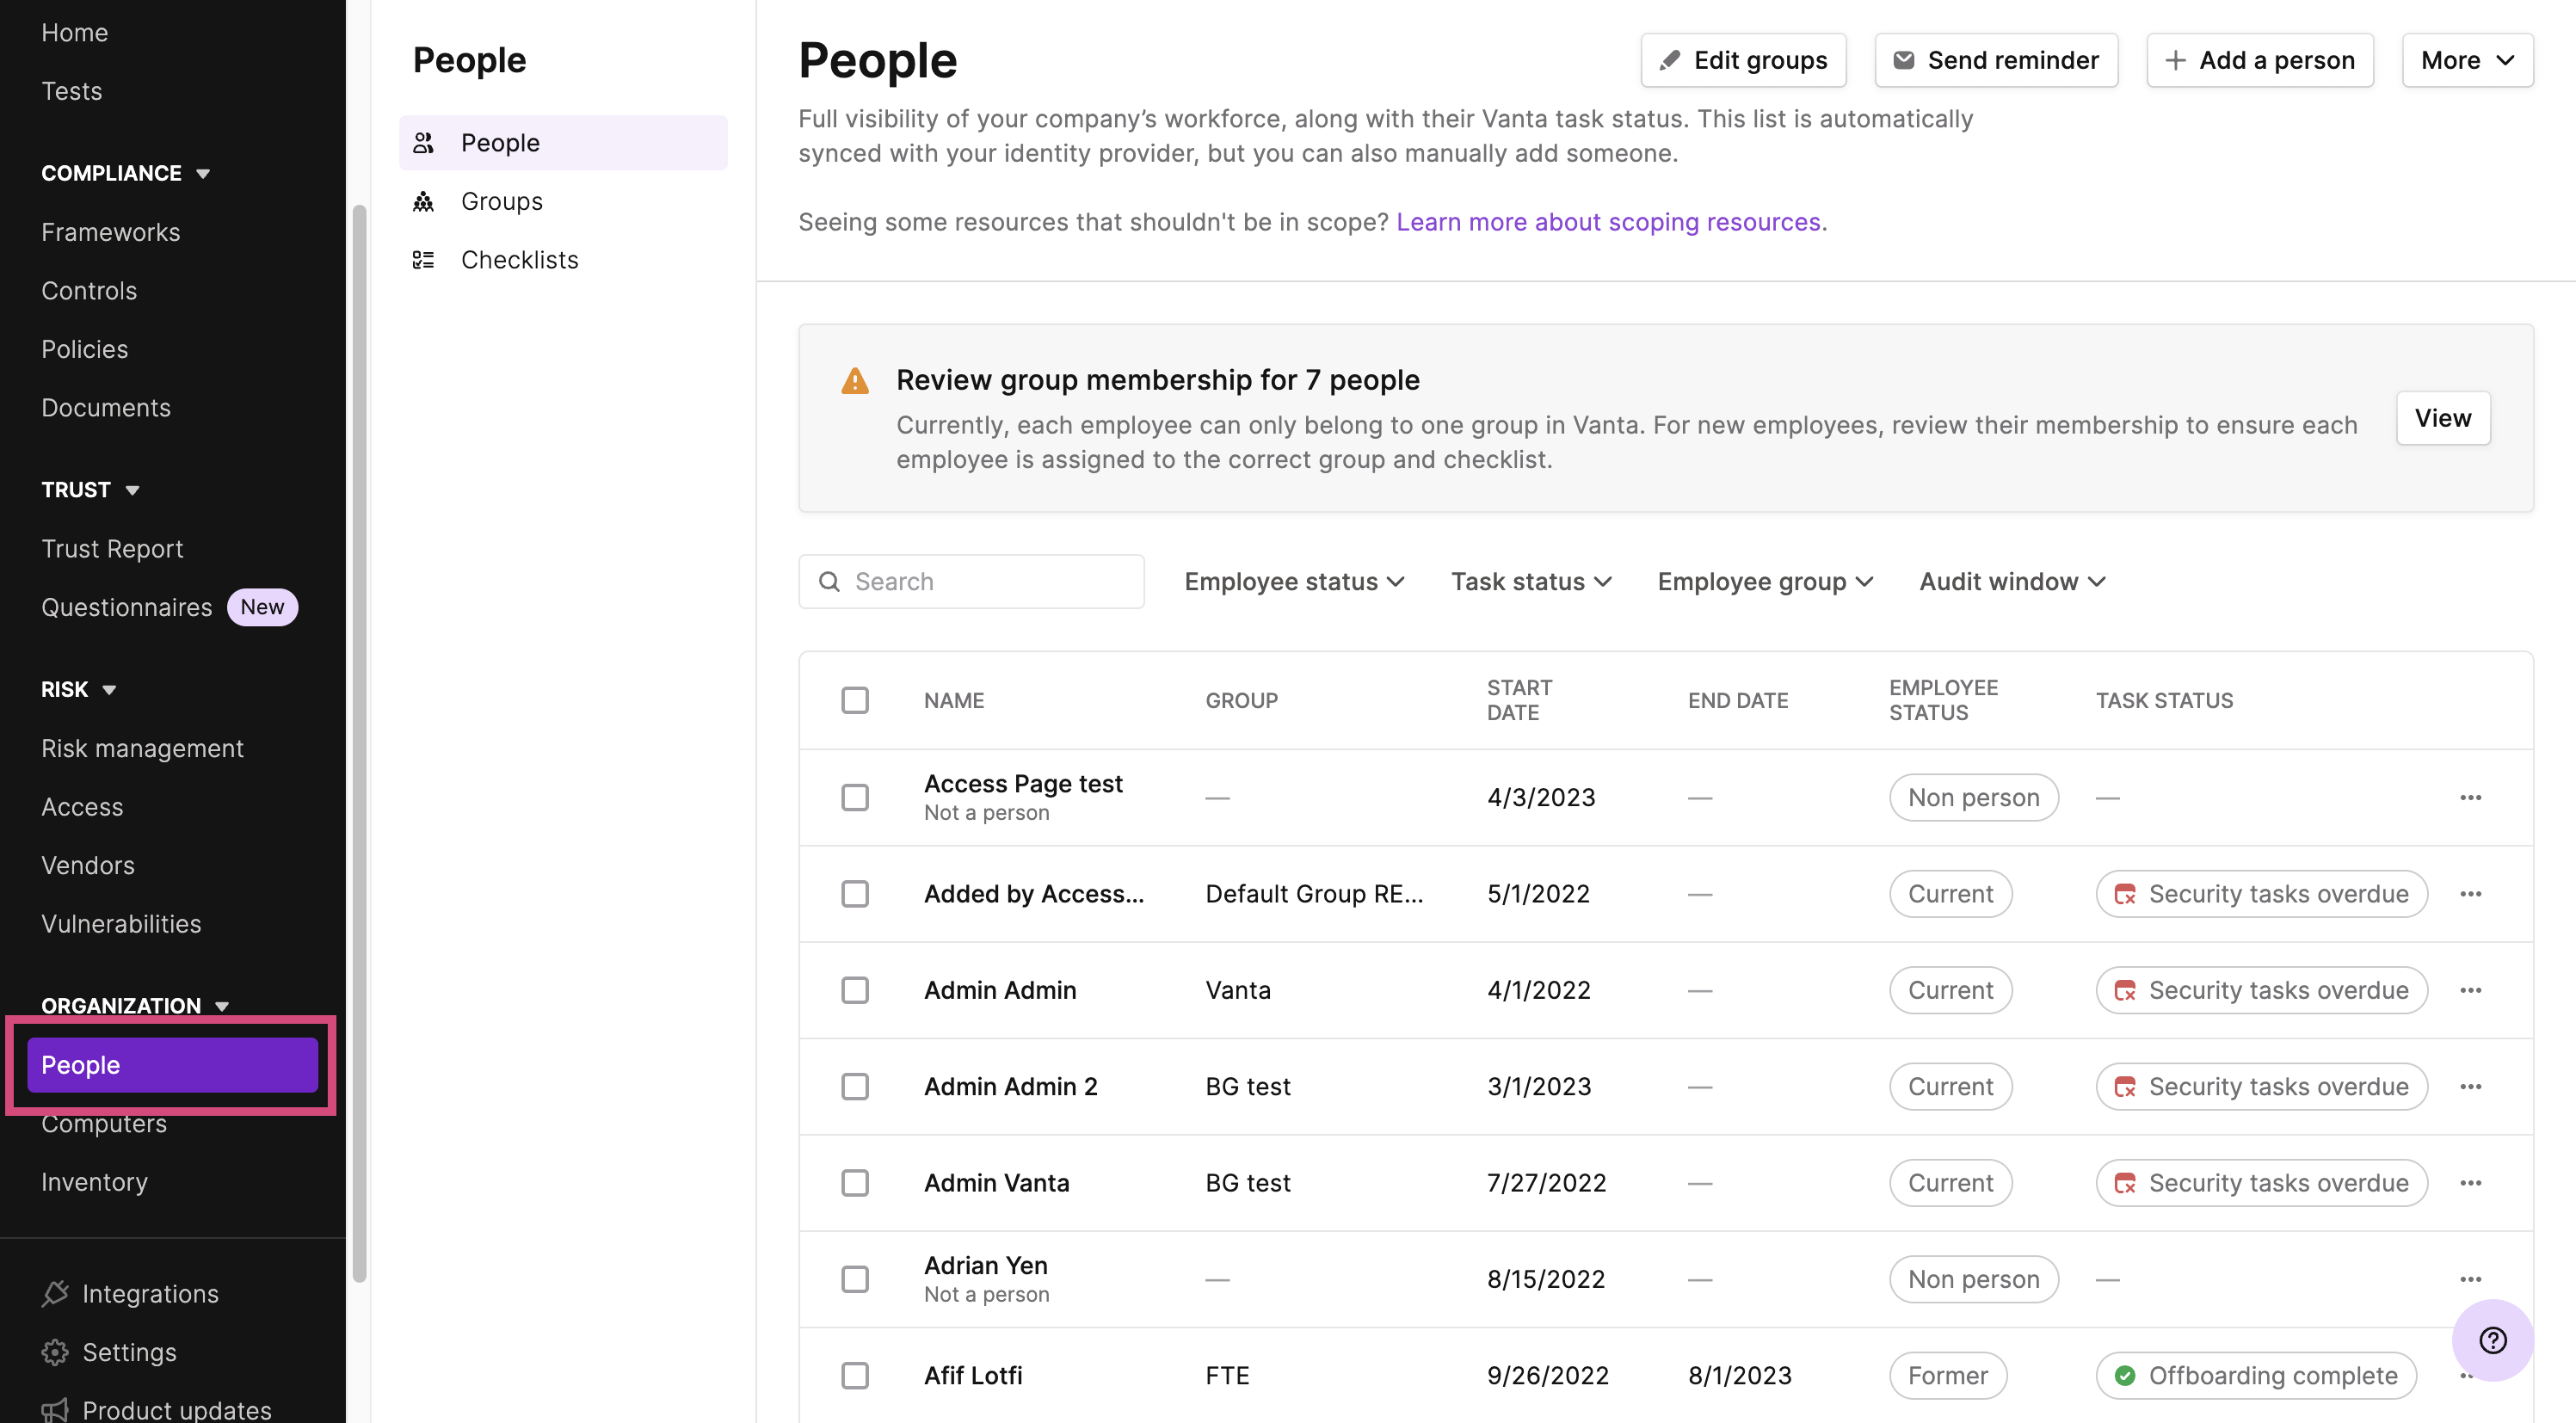Open Learn more about scoping resources link
Viewport: 2576px width, 1423px height.
click(1608, 222)
